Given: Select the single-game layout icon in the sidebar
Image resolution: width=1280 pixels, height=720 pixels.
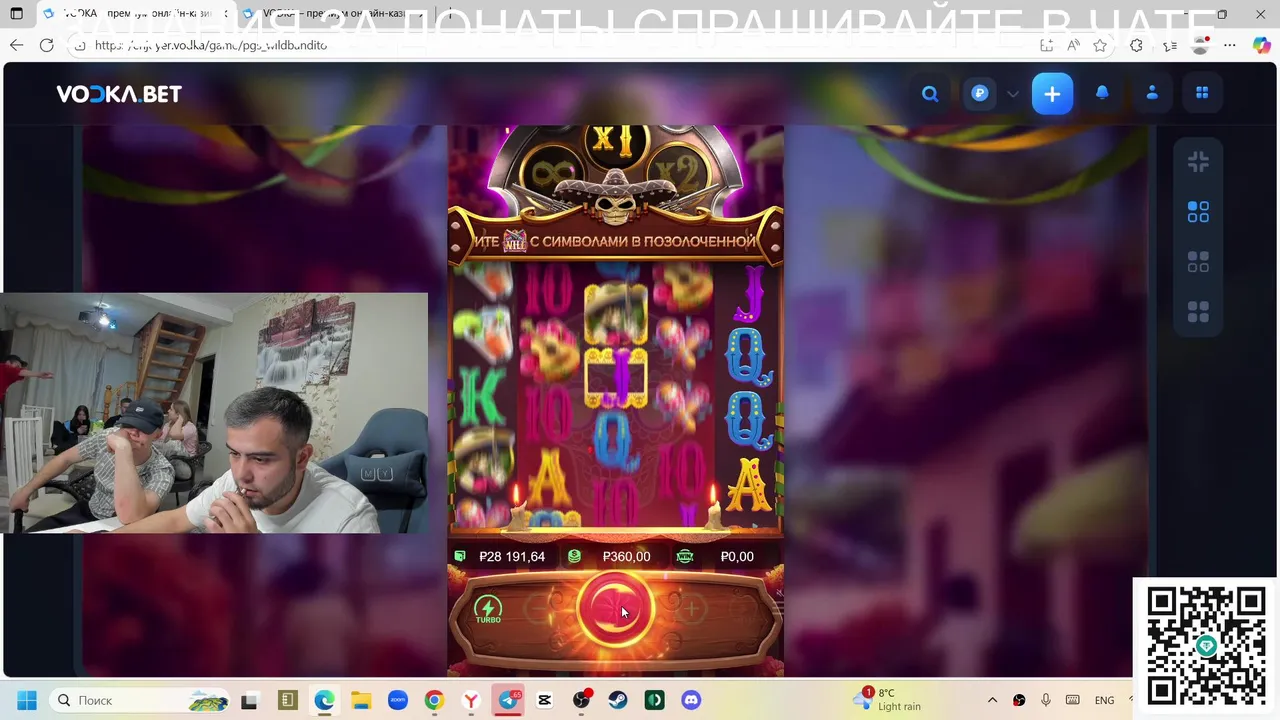Looking at the screenshot, I should click(1198, 212).
